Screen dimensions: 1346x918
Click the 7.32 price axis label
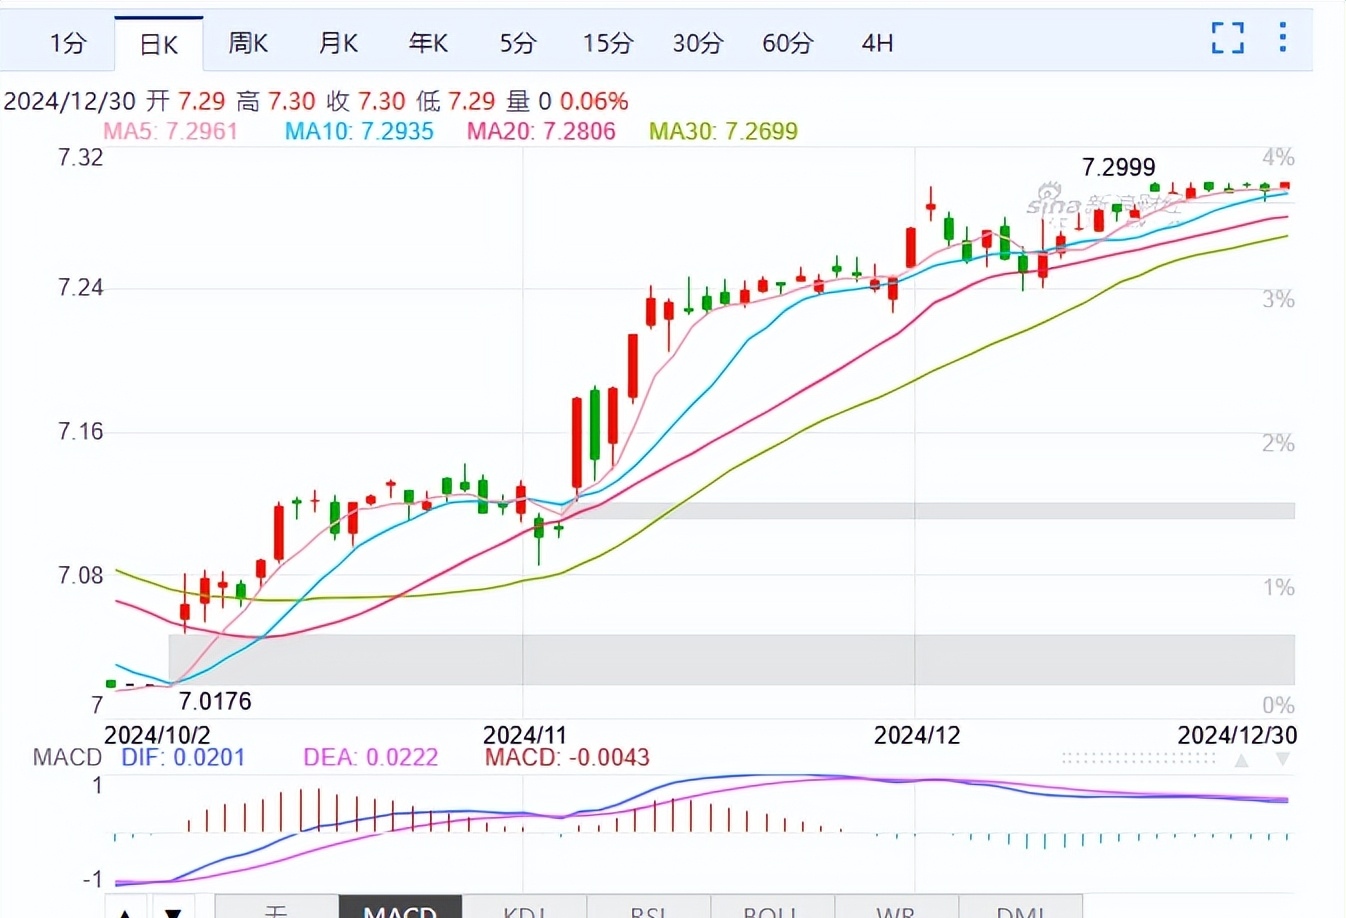(81, 157)
